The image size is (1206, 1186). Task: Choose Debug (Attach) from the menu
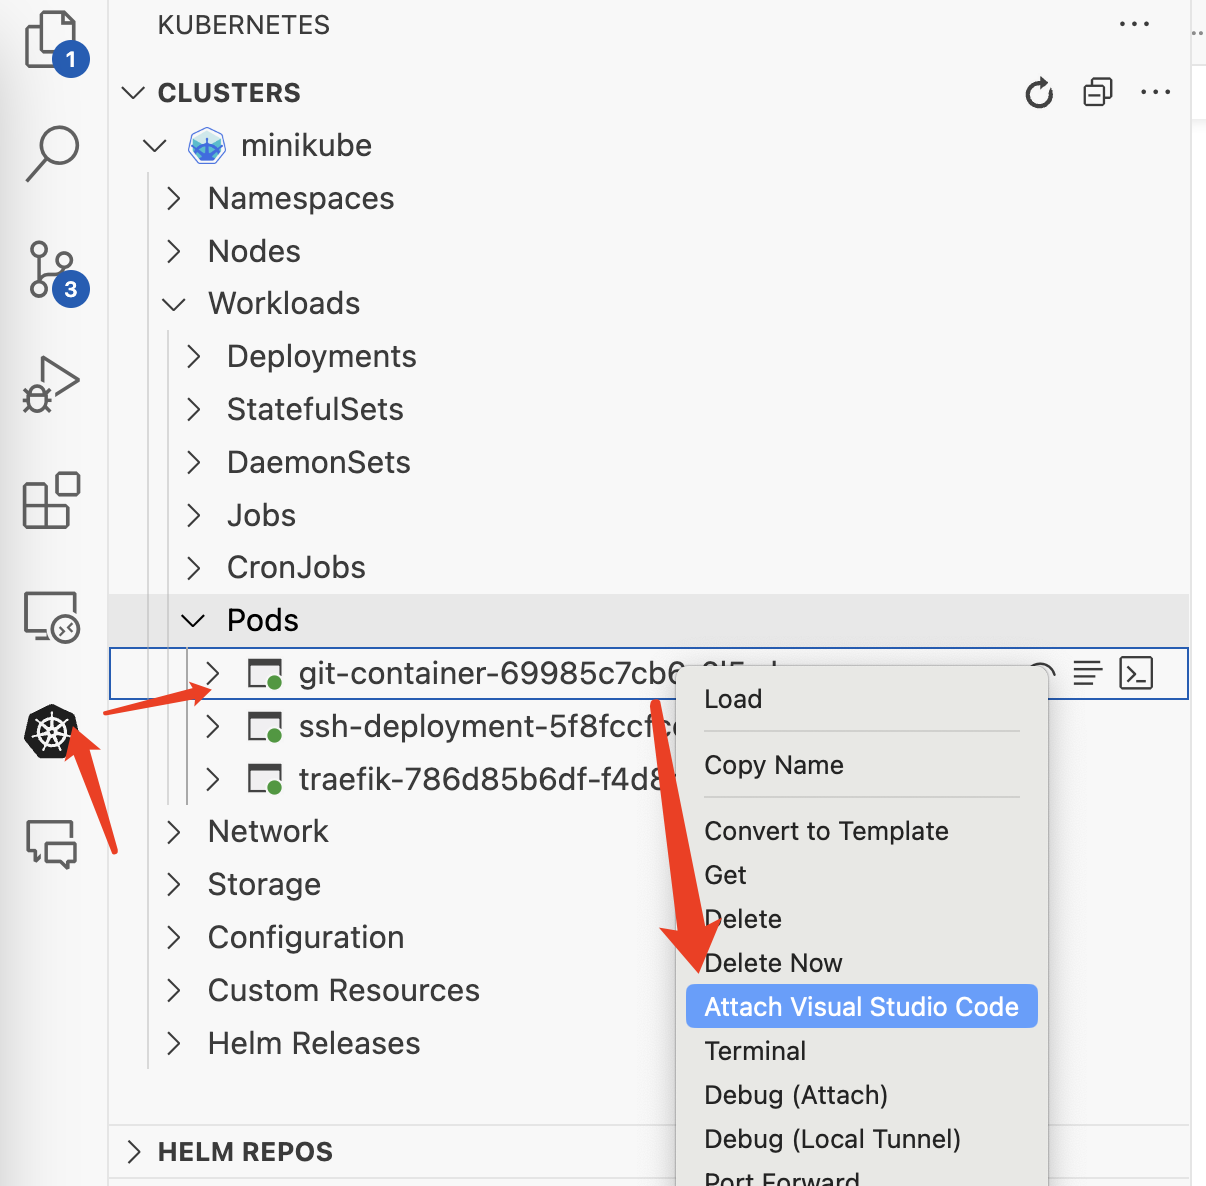(862, 1095)
